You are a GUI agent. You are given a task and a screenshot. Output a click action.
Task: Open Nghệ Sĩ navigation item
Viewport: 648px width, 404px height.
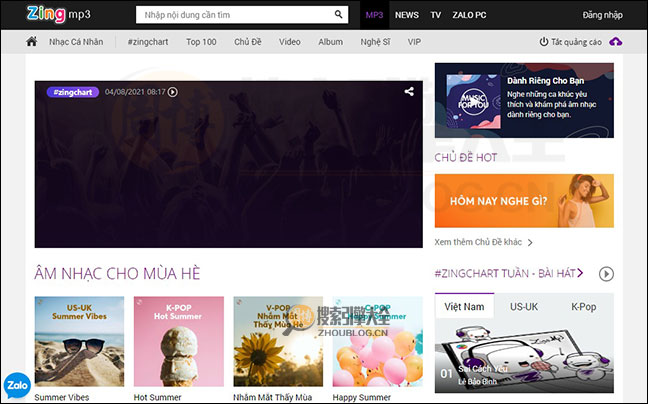point(375,42)
